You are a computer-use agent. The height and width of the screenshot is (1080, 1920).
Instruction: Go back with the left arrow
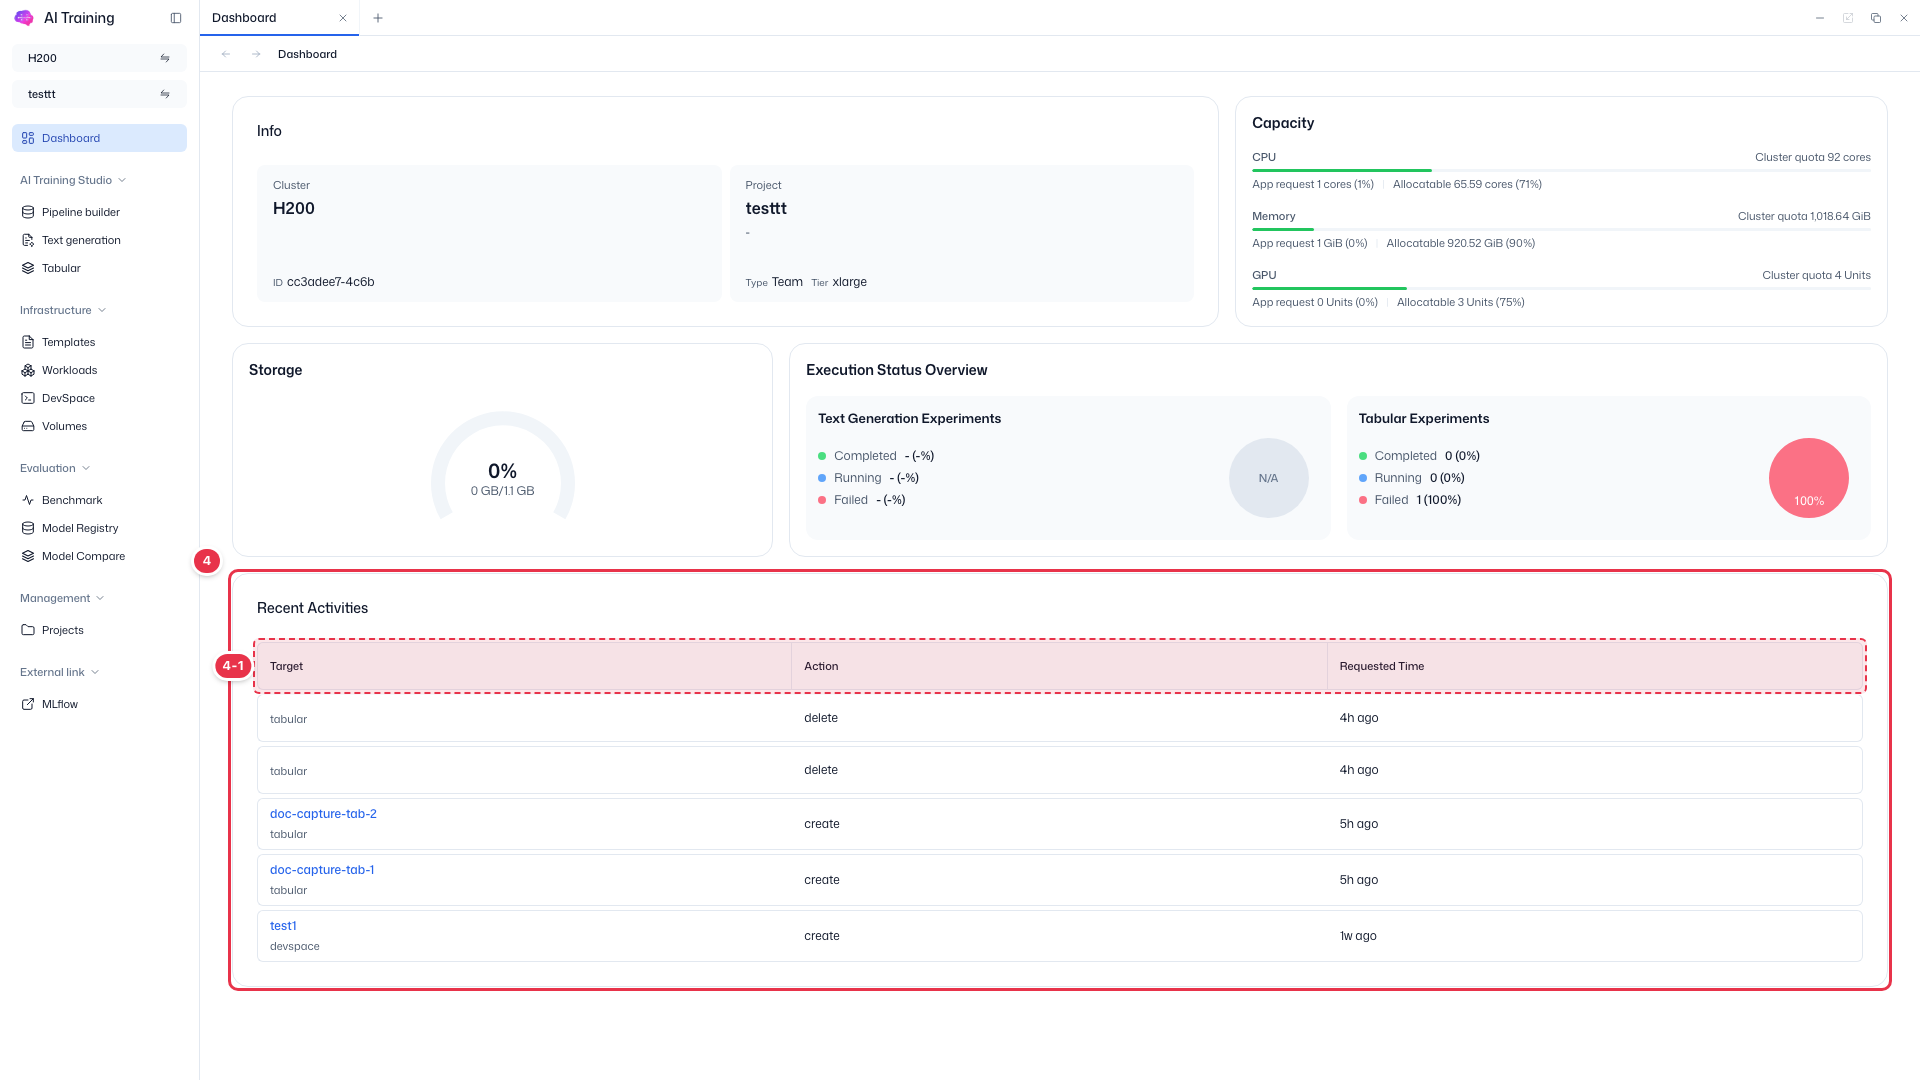pos(226,54)
